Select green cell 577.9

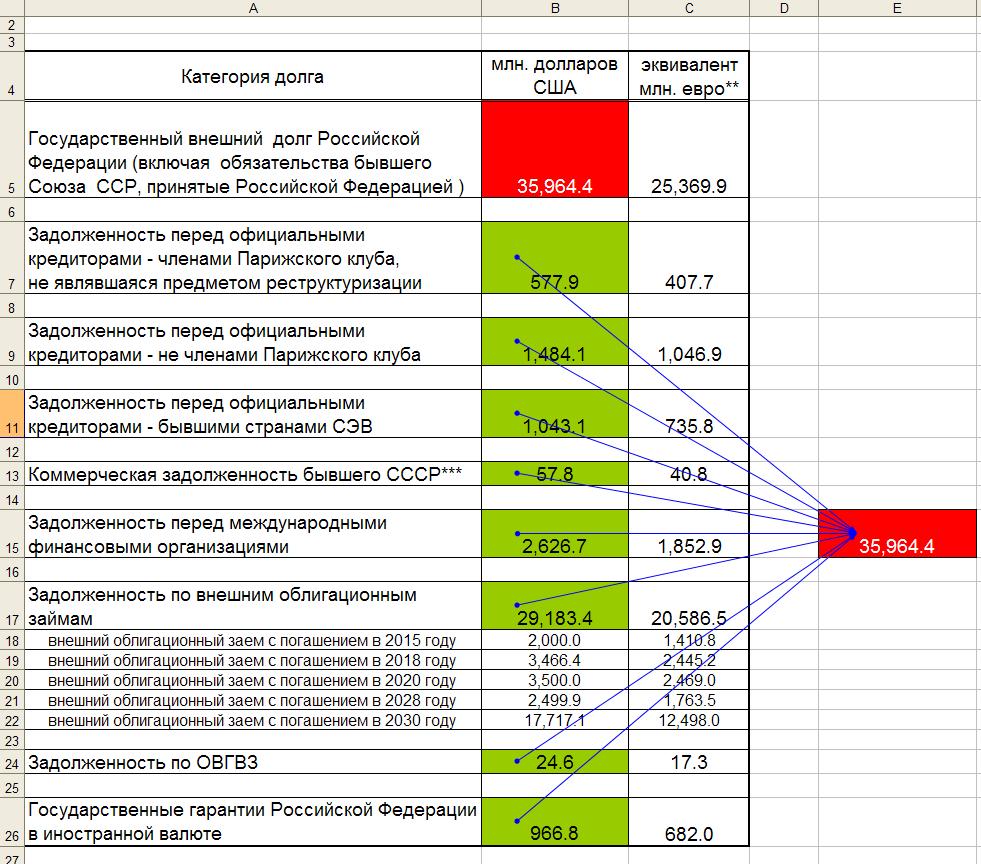point(555,258)
